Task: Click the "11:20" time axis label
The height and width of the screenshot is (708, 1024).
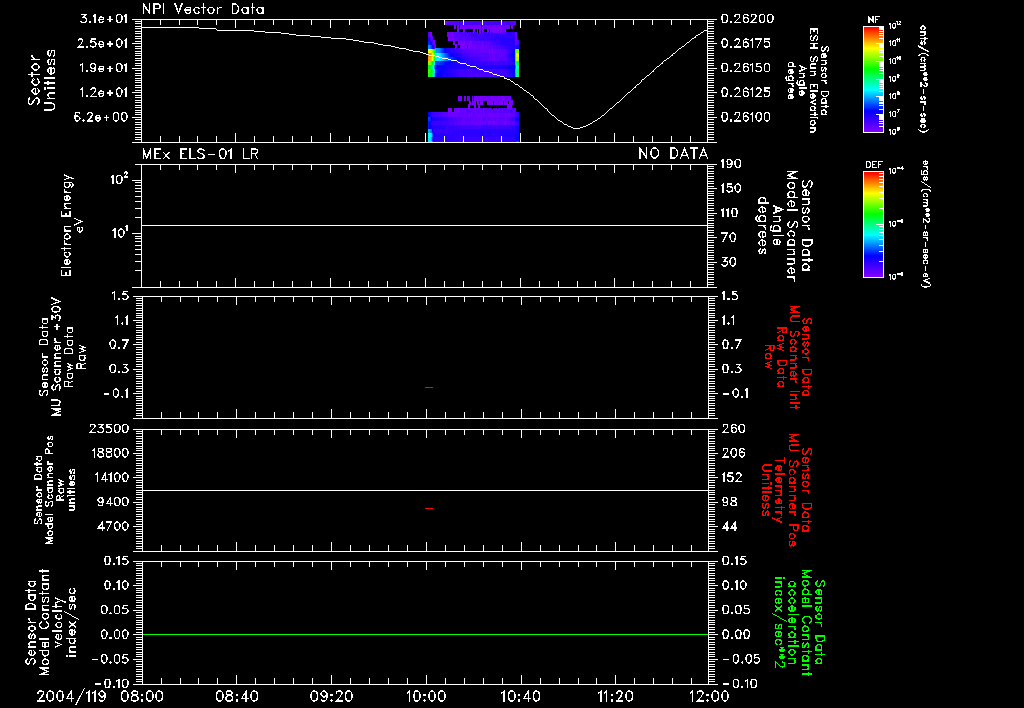Action: pyautogui.click(x=615, y=696)
